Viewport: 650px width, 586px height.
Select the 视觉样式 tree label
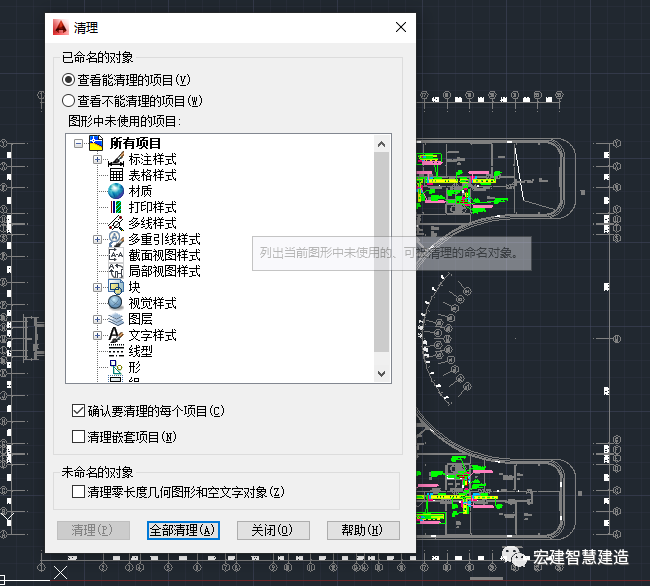(x=153, y=303)
